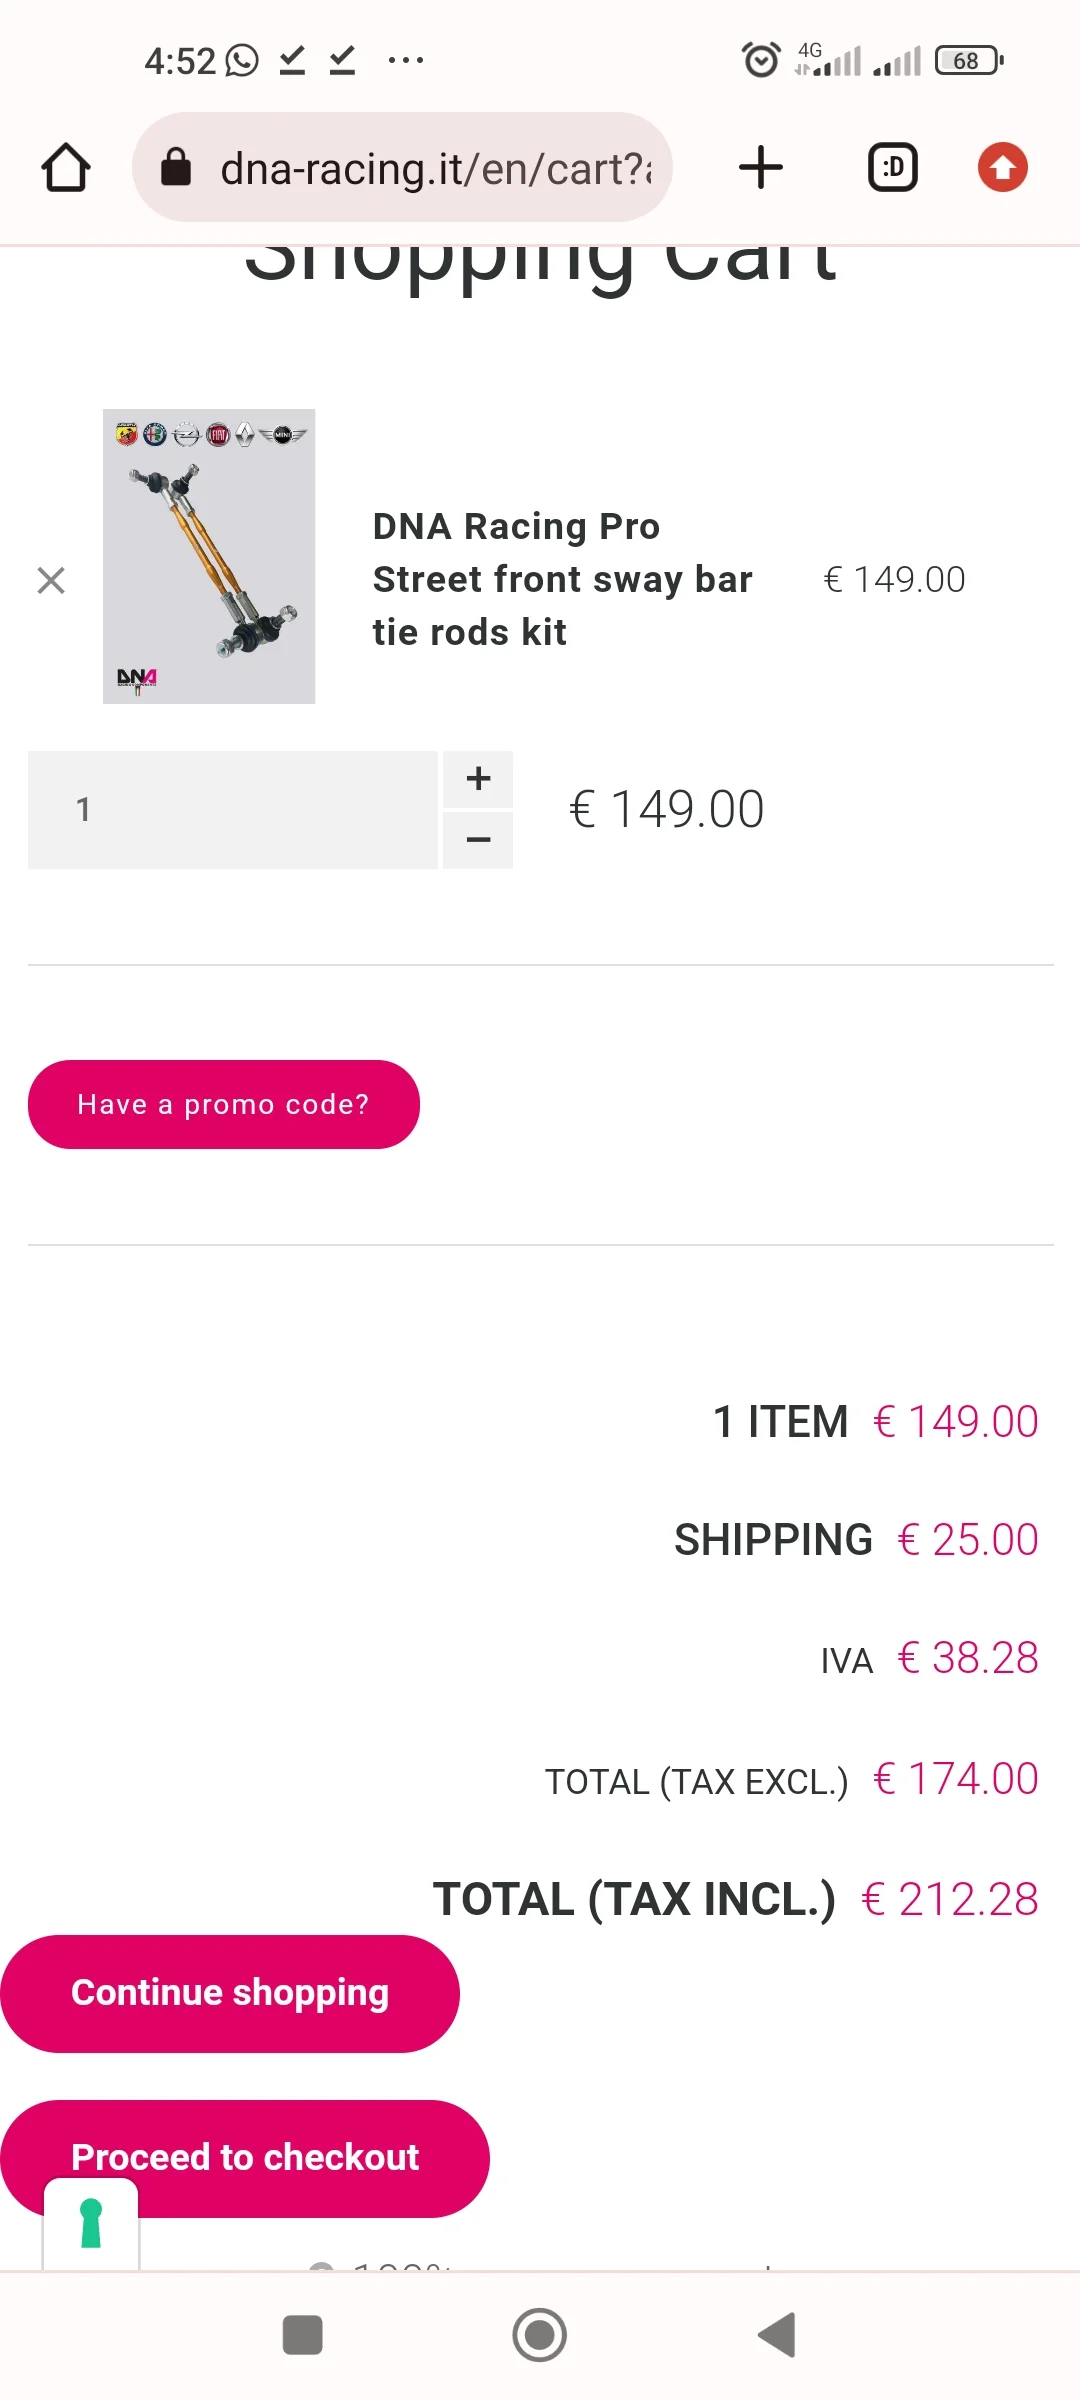Tap the lock site security icon
Screen dimensions: 1080x2400
click(x=176, y=167)
